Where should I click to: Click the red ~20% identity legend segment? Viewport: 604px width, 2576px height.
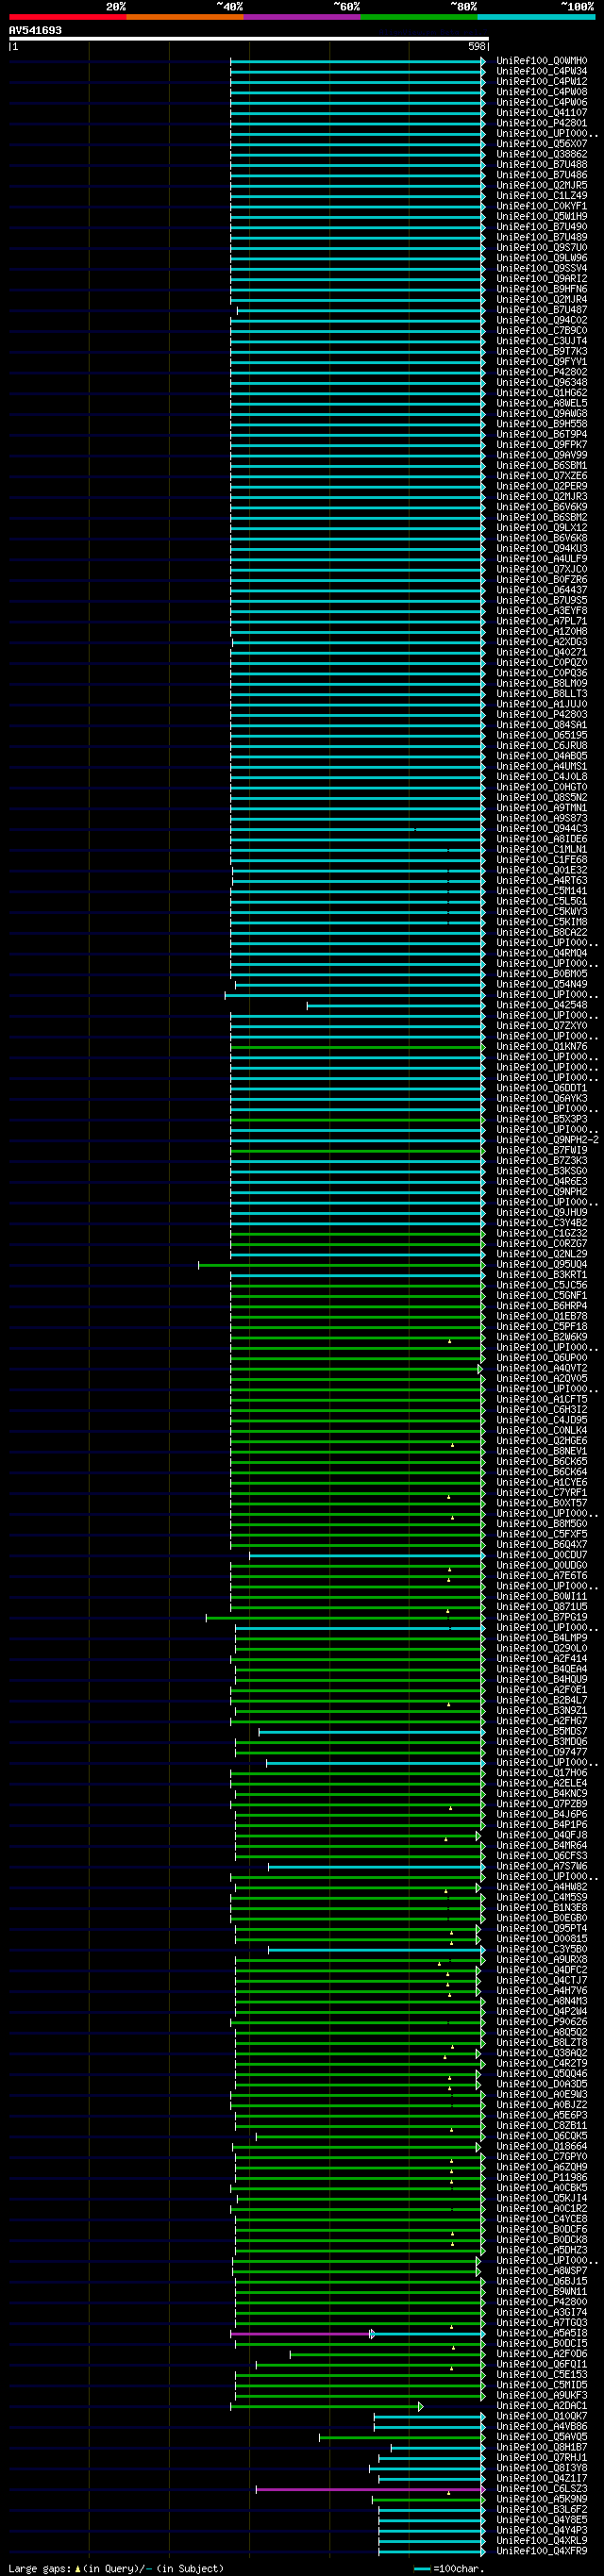[68, 17]
